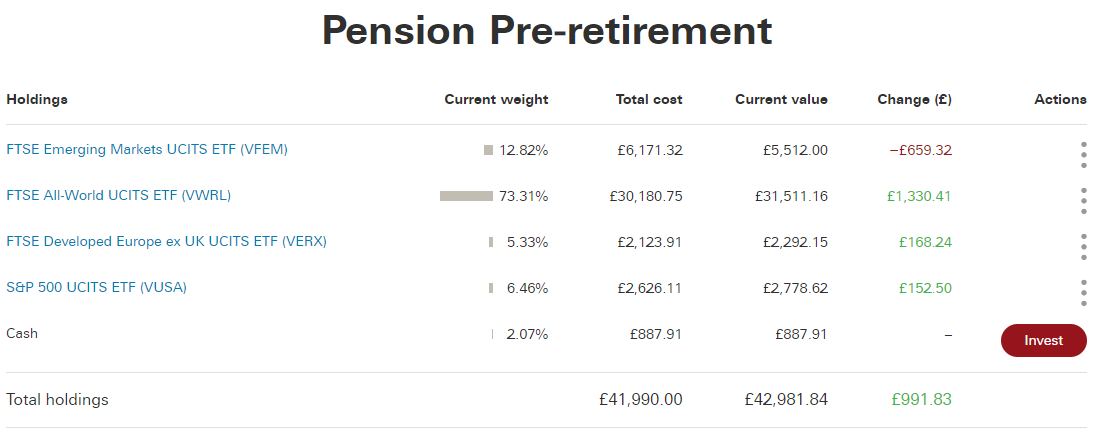Click the Pension Pre-retirement heading
Image resolution: width=1101 pixels, height=428 pixels.
(548, 30)
